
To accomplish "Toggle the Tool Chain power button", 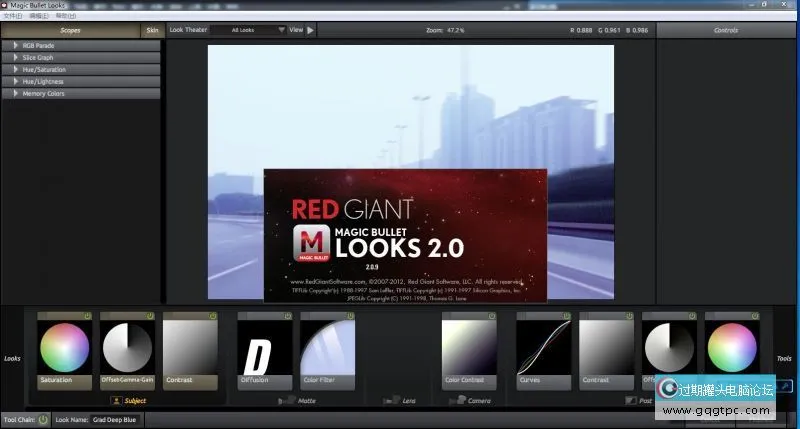I will 43,420.
